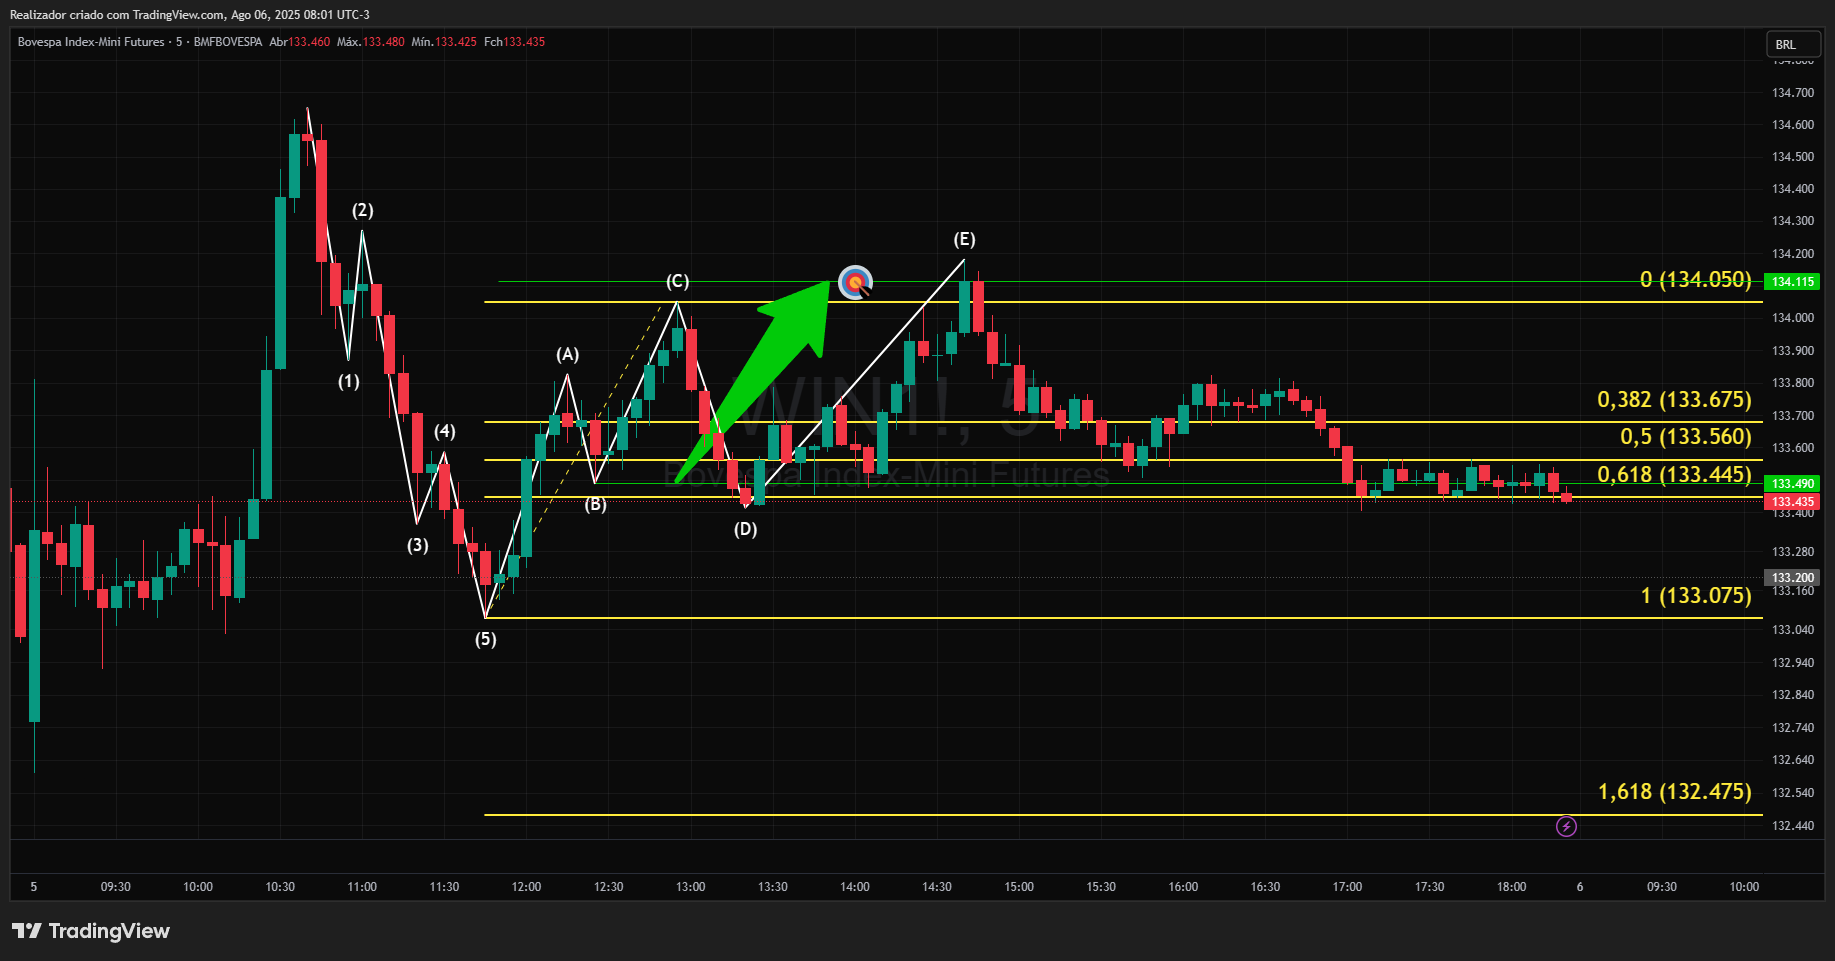1835x961 pixels.
Task: Click the wave label (B)
Action: (x=595, y=504)
